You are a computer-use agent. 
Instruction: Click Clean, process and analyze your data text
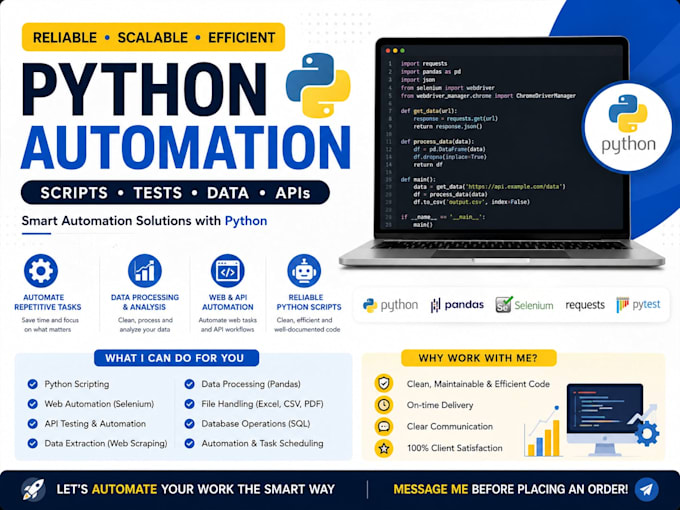tap(145, 325)
